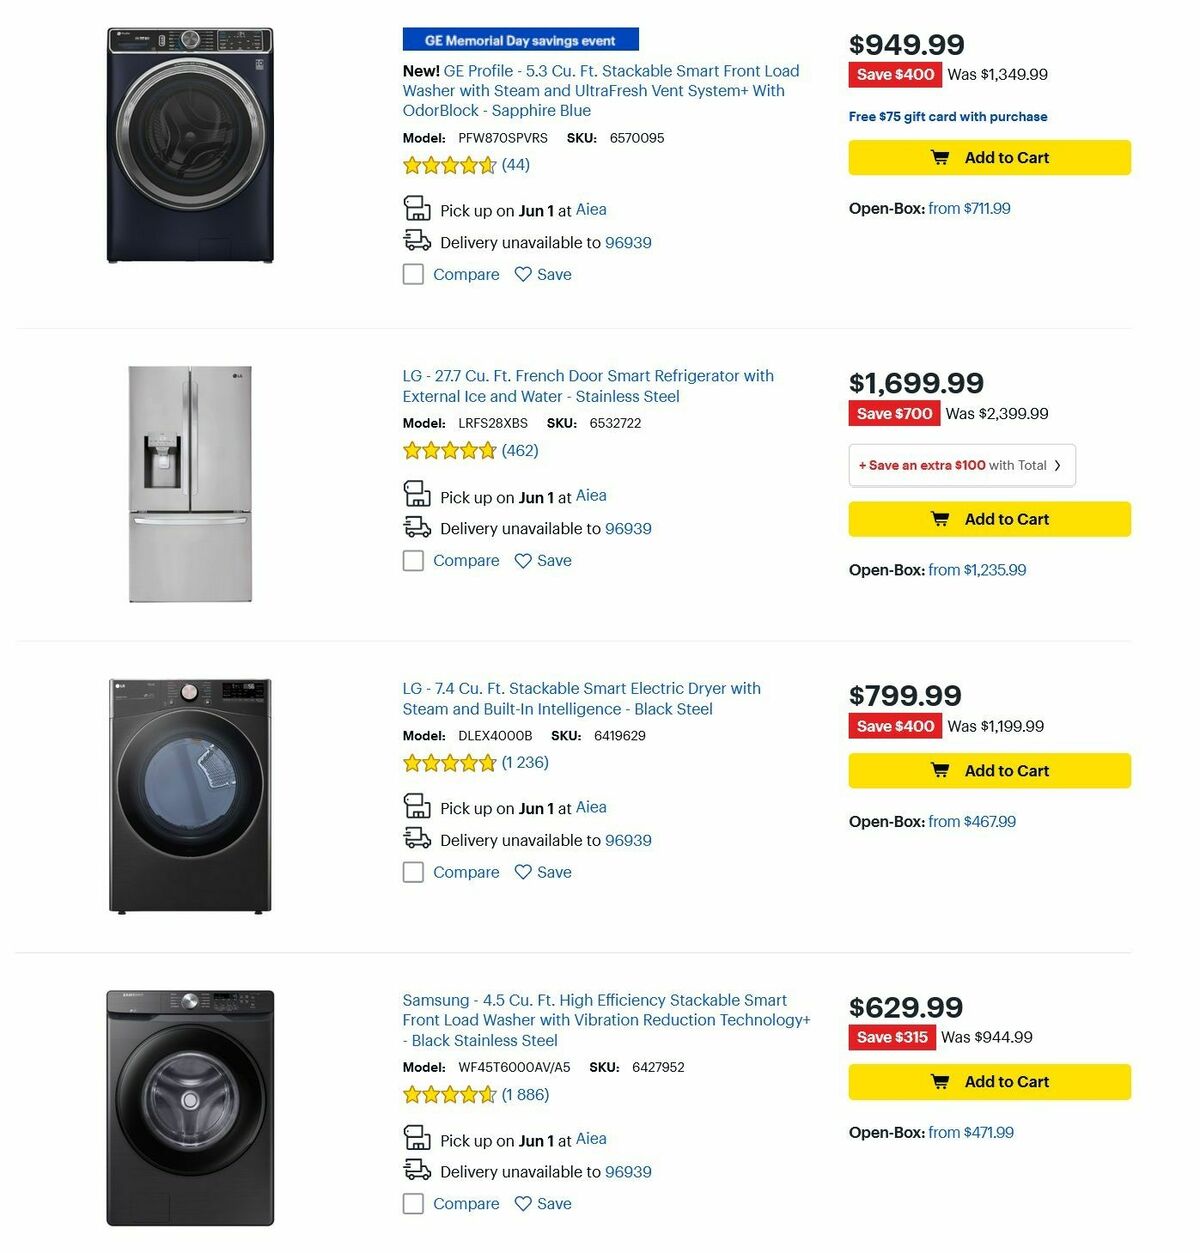This screenshot has height=1253, width=1200.
Task: Click the heart Save icon for the LG dryer
Action: (524, 872)
